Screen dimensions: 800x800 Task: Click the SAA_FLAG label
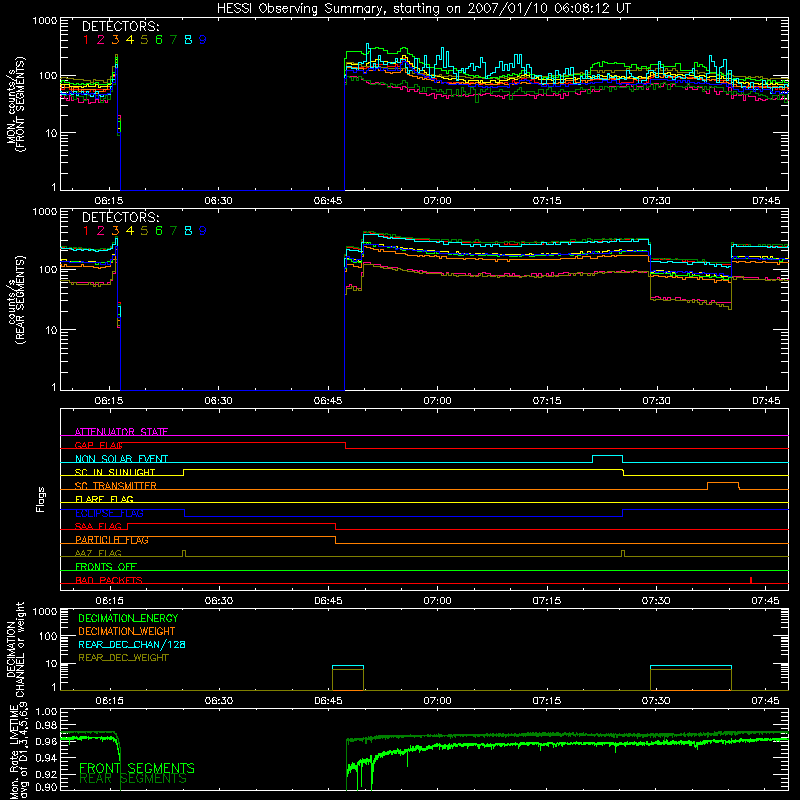coord(98,526)
